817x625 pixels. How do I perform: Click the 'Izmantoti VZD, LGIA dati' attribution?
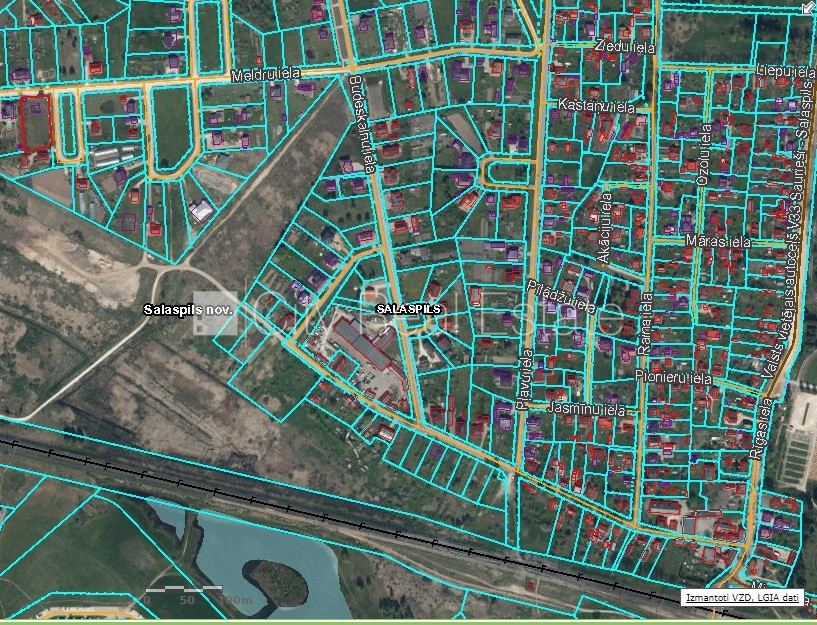coord(742,598)
